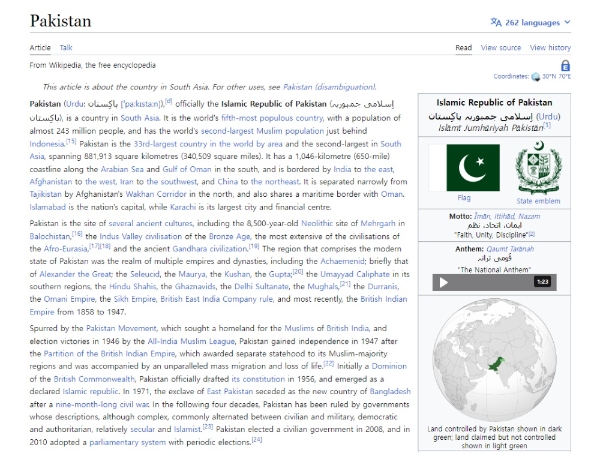Open nine-month-long civil war link
The height and width of the screenshot is (459, 600).
pyautogui.click(x=102, y=405)
